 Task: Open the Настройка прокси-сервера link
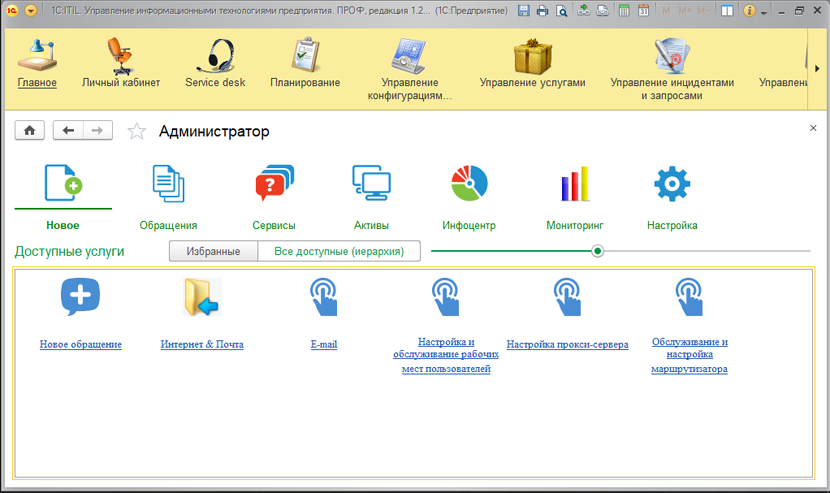567,345
